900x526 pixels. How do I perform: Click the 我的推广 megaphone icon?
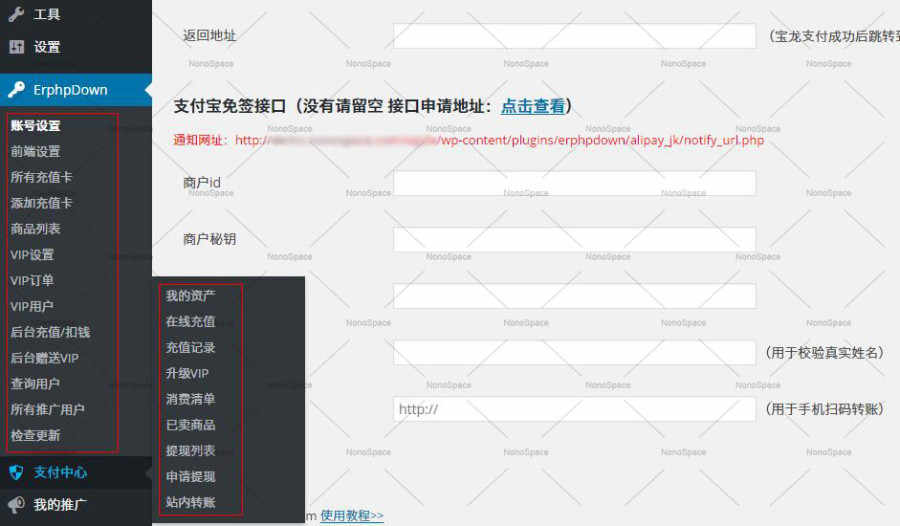17,505
